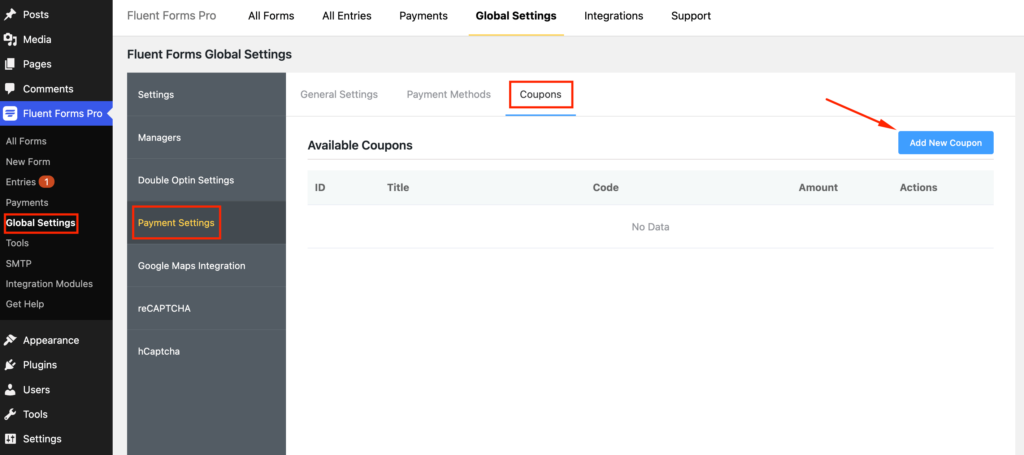Open Payments submenu link in sidebar
The image size is (1024, 455).
tap(27, 202)
